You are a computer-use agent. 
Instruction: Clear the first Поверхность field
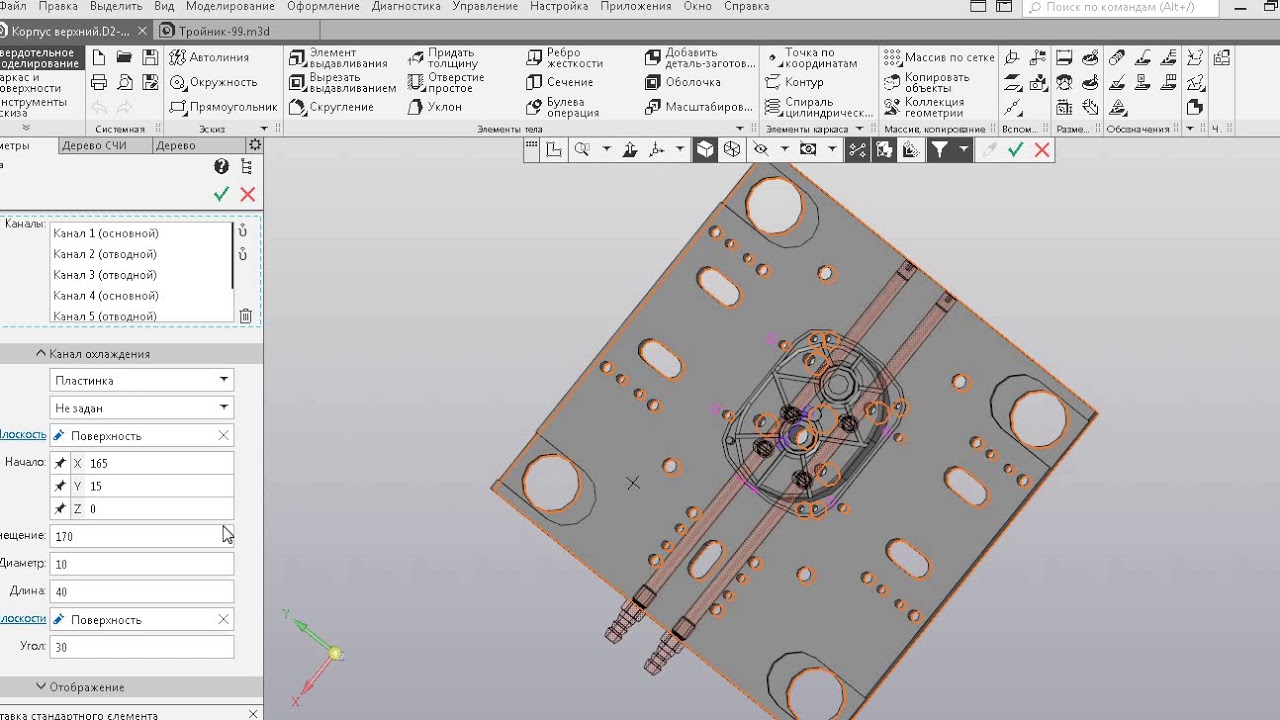click(x=223, y=435)
